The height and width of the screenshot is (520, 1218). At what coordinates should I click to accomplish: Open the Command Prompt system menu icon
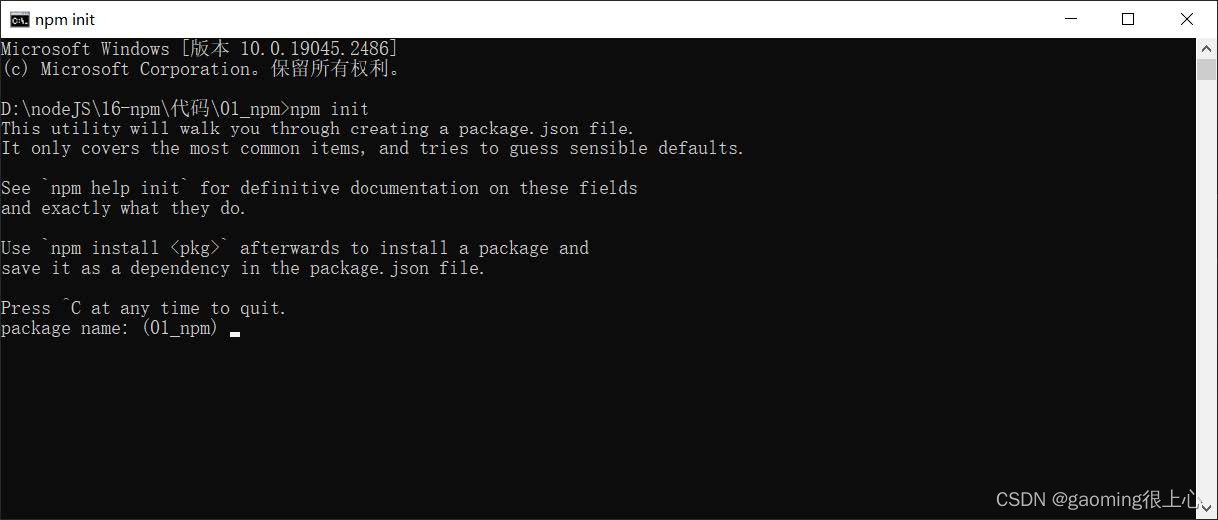19,19
